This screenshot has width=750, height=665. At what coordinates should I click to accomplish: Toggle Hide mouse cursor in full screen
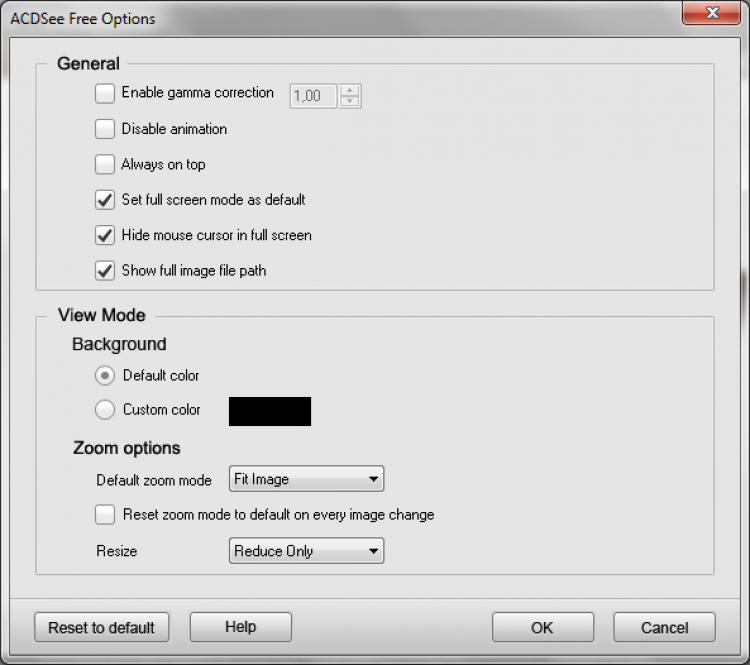[104, 235]
